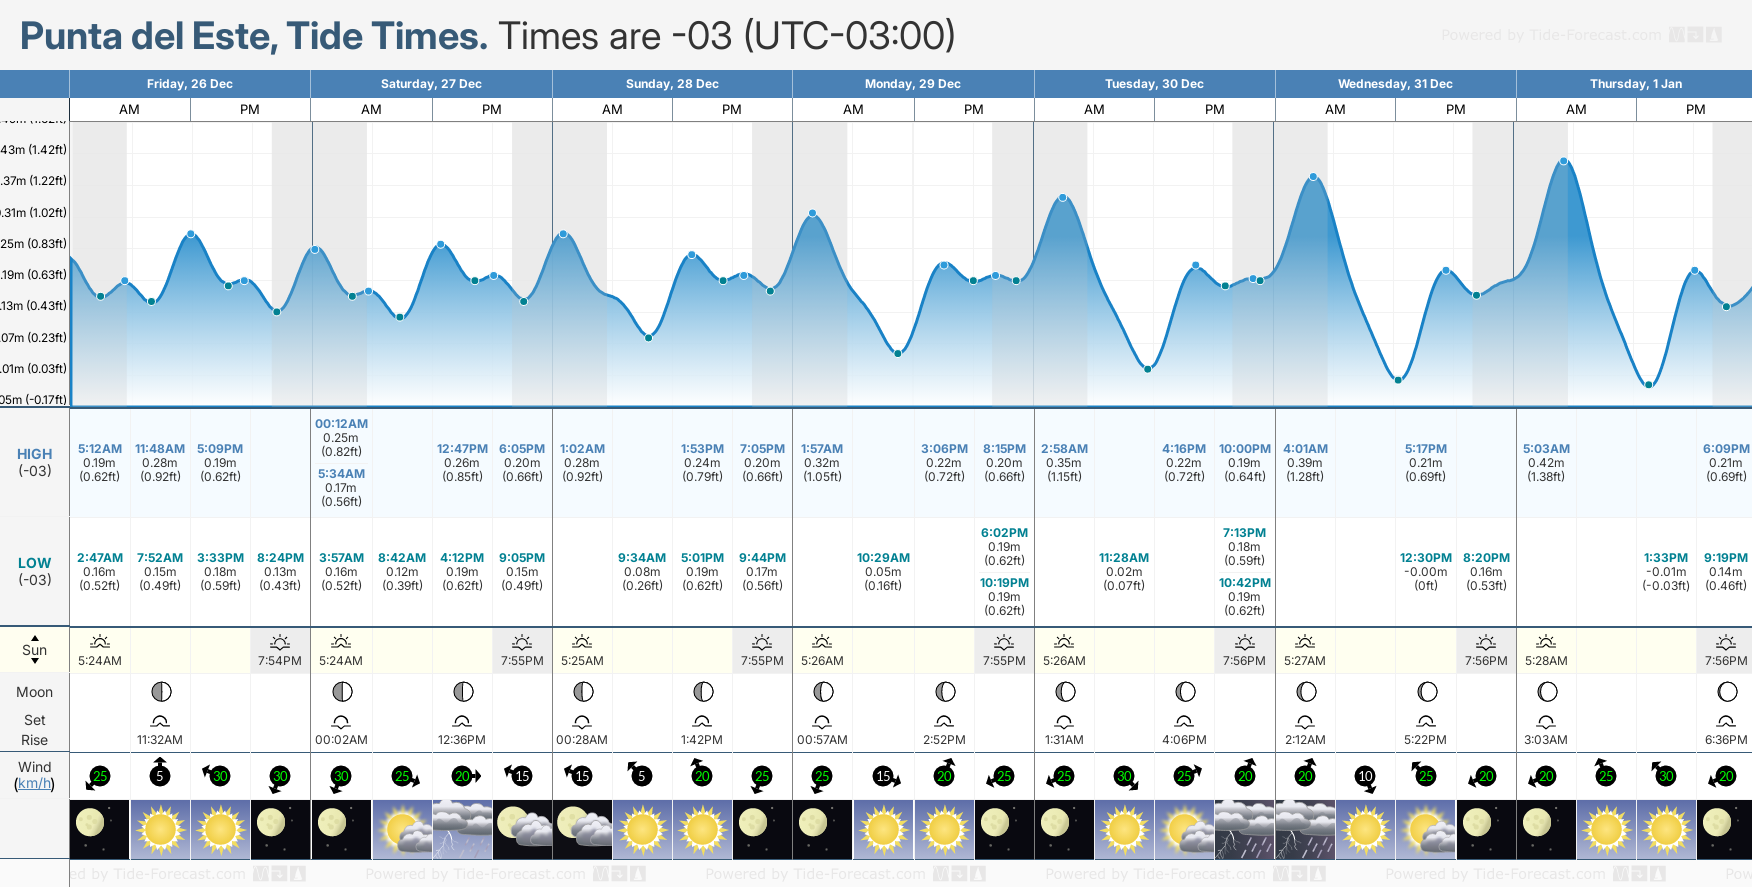Click the km/h wind unit link
This screenshot has width=1752, height=887.
tap(34, 784)
